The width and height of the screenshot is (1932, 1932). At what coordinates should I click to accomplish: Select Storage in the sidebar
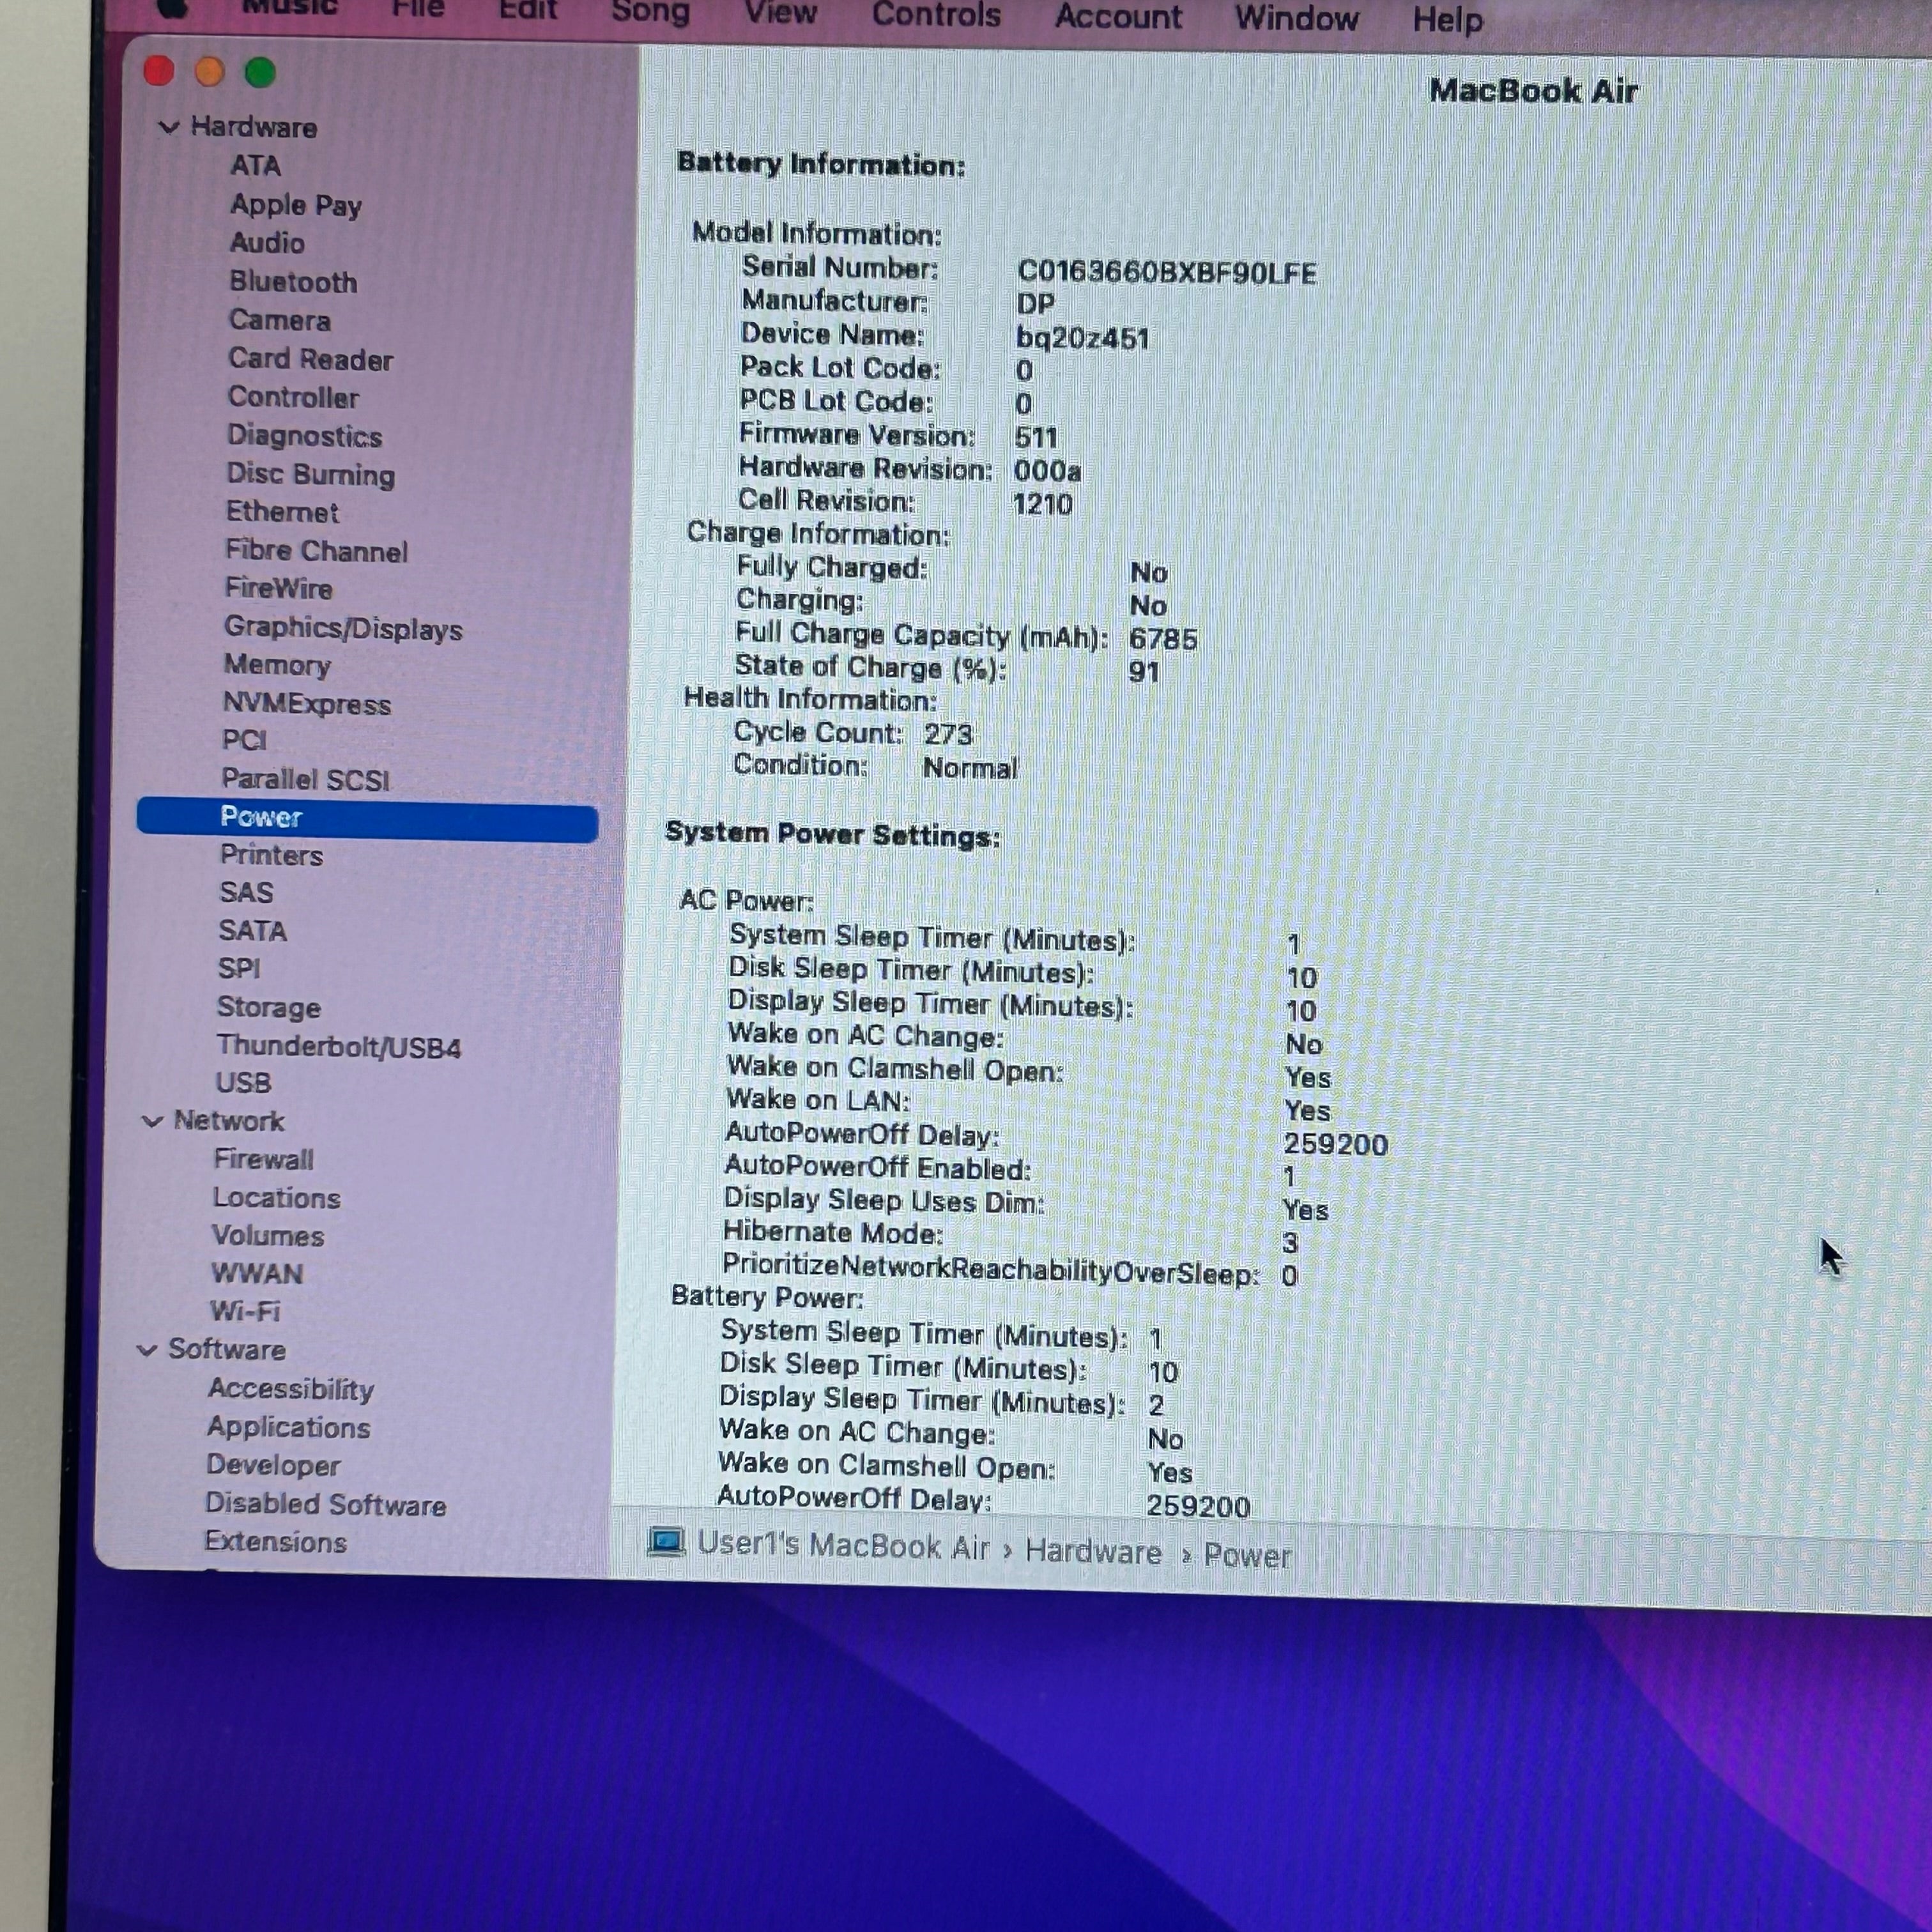pyautogui.click(x=269, y=1008)
